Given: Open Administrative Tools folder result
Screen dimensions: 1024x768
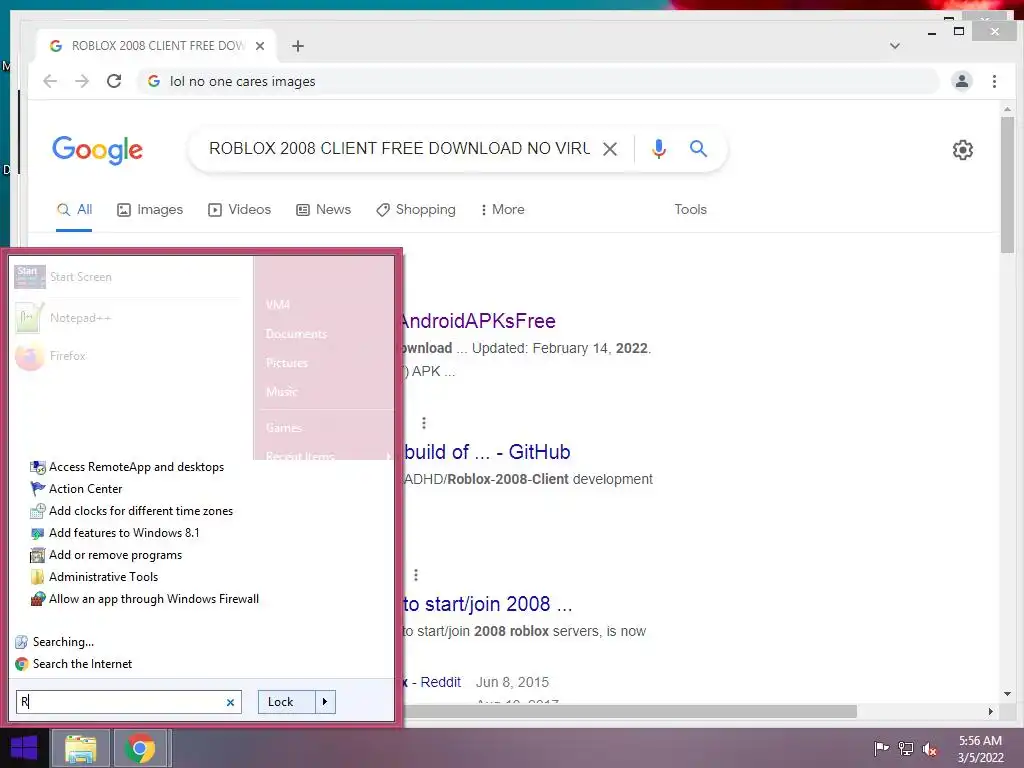Looking at the screenshot, I should 94,577.
